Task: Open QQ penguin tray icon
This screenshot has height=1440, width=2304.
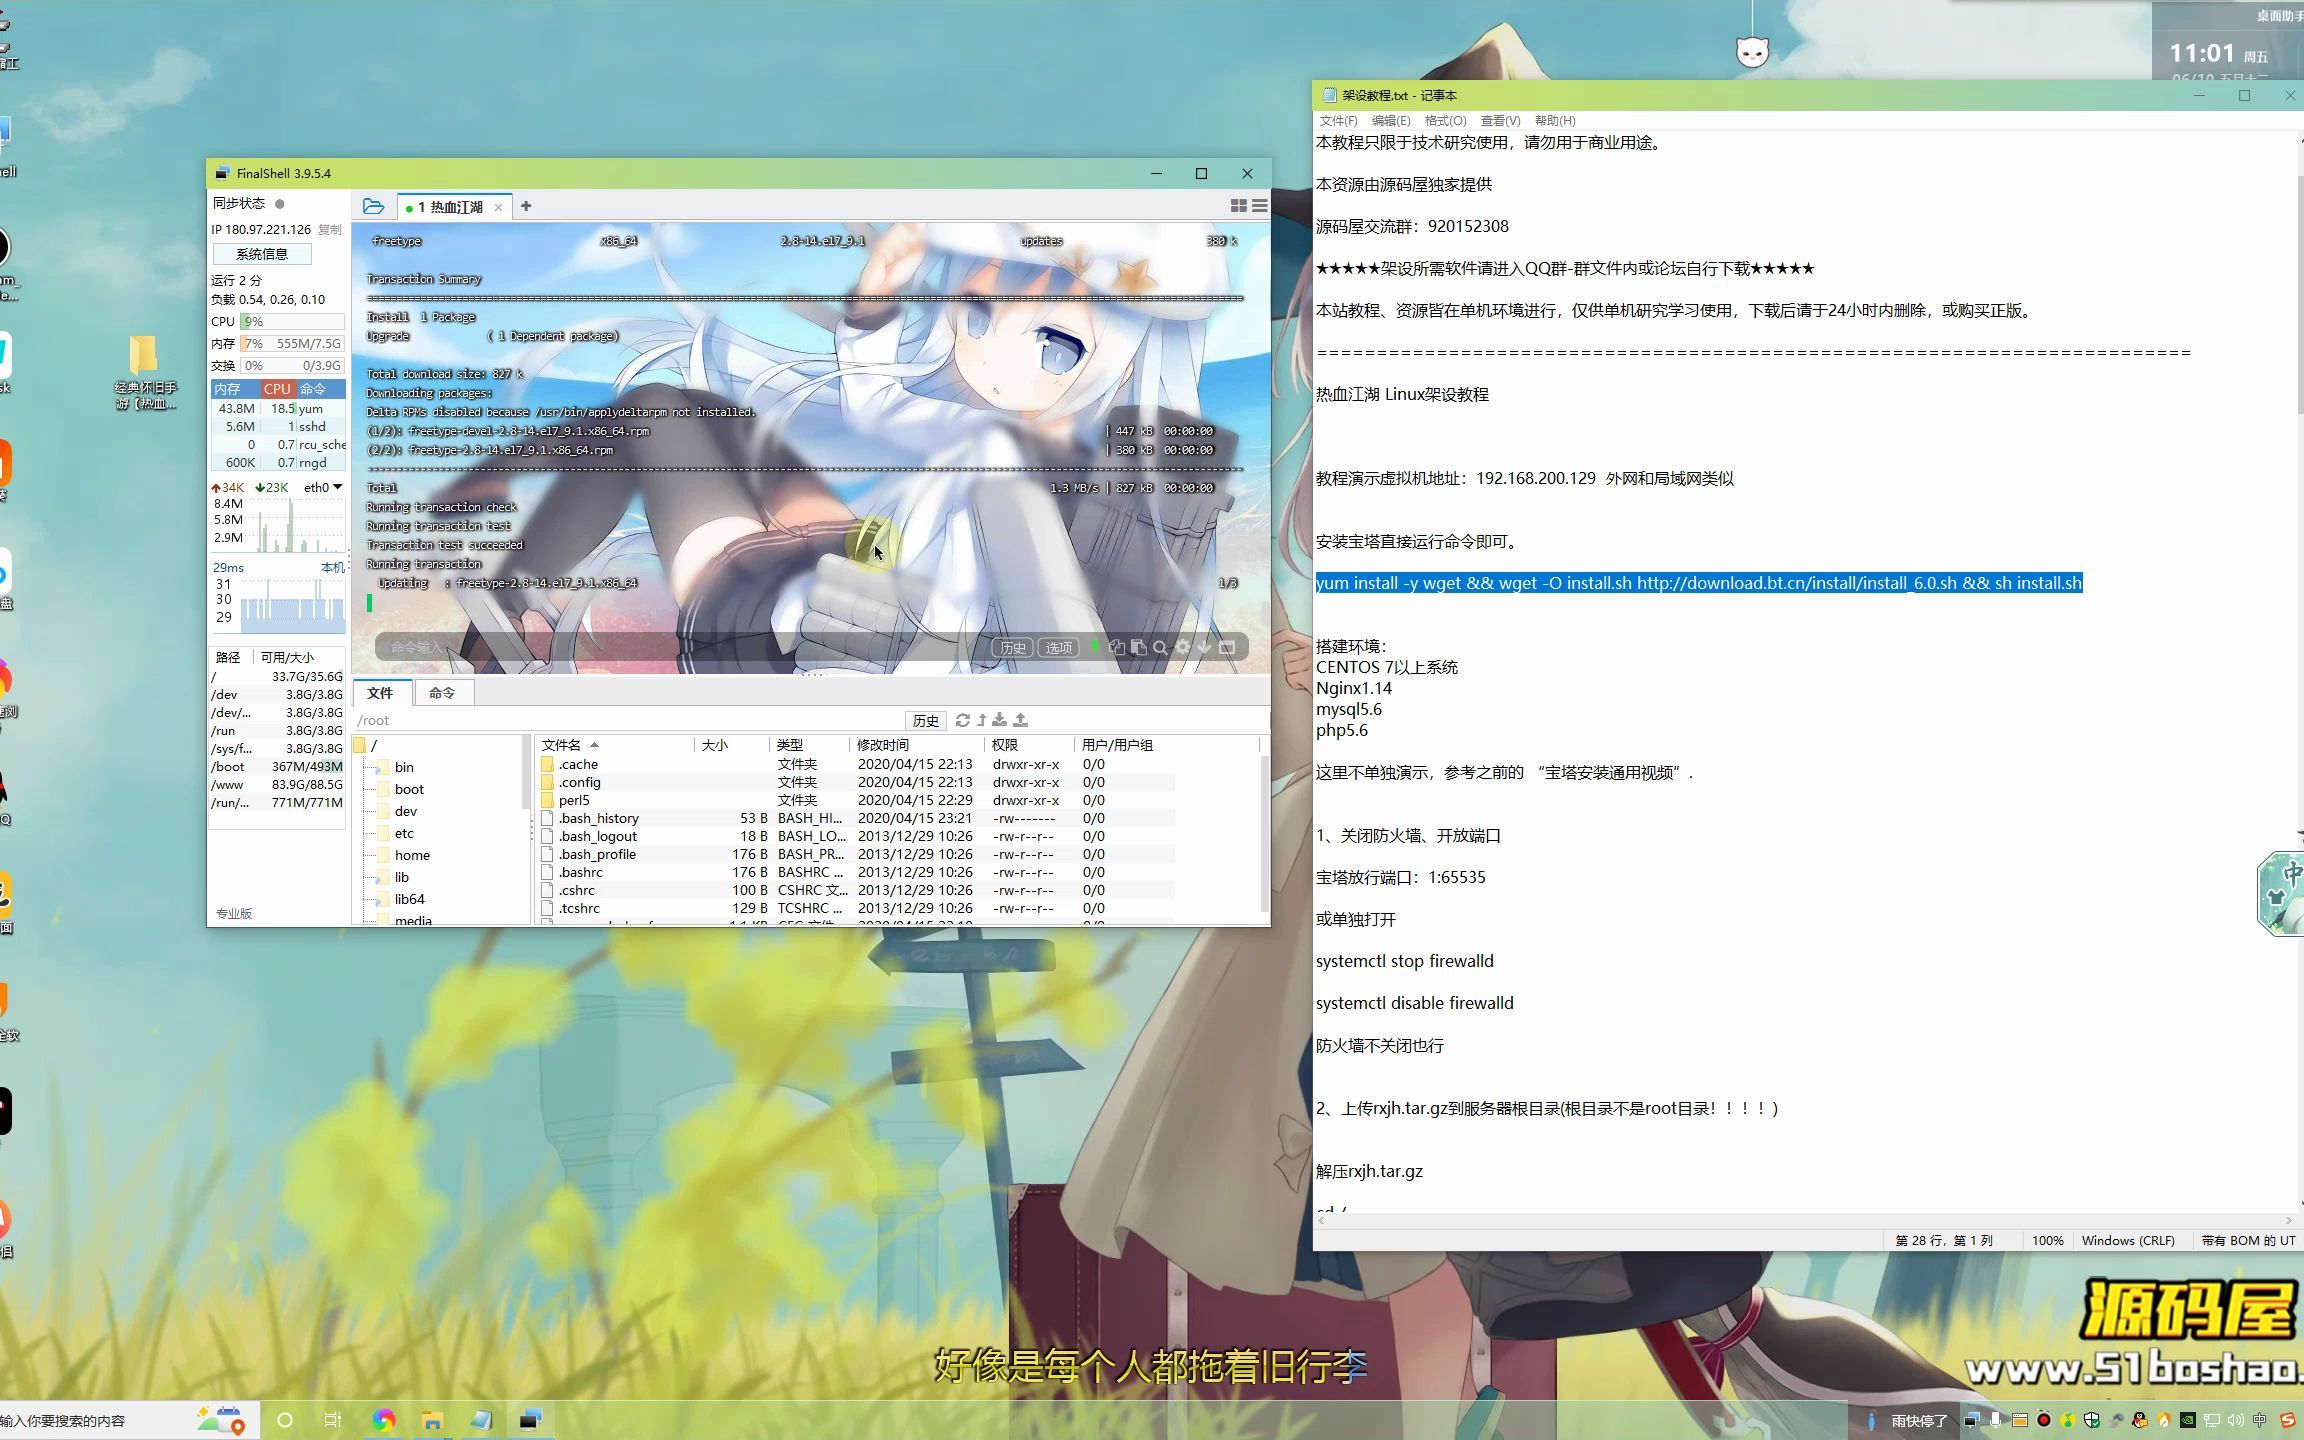Action: (2140, 1420)
